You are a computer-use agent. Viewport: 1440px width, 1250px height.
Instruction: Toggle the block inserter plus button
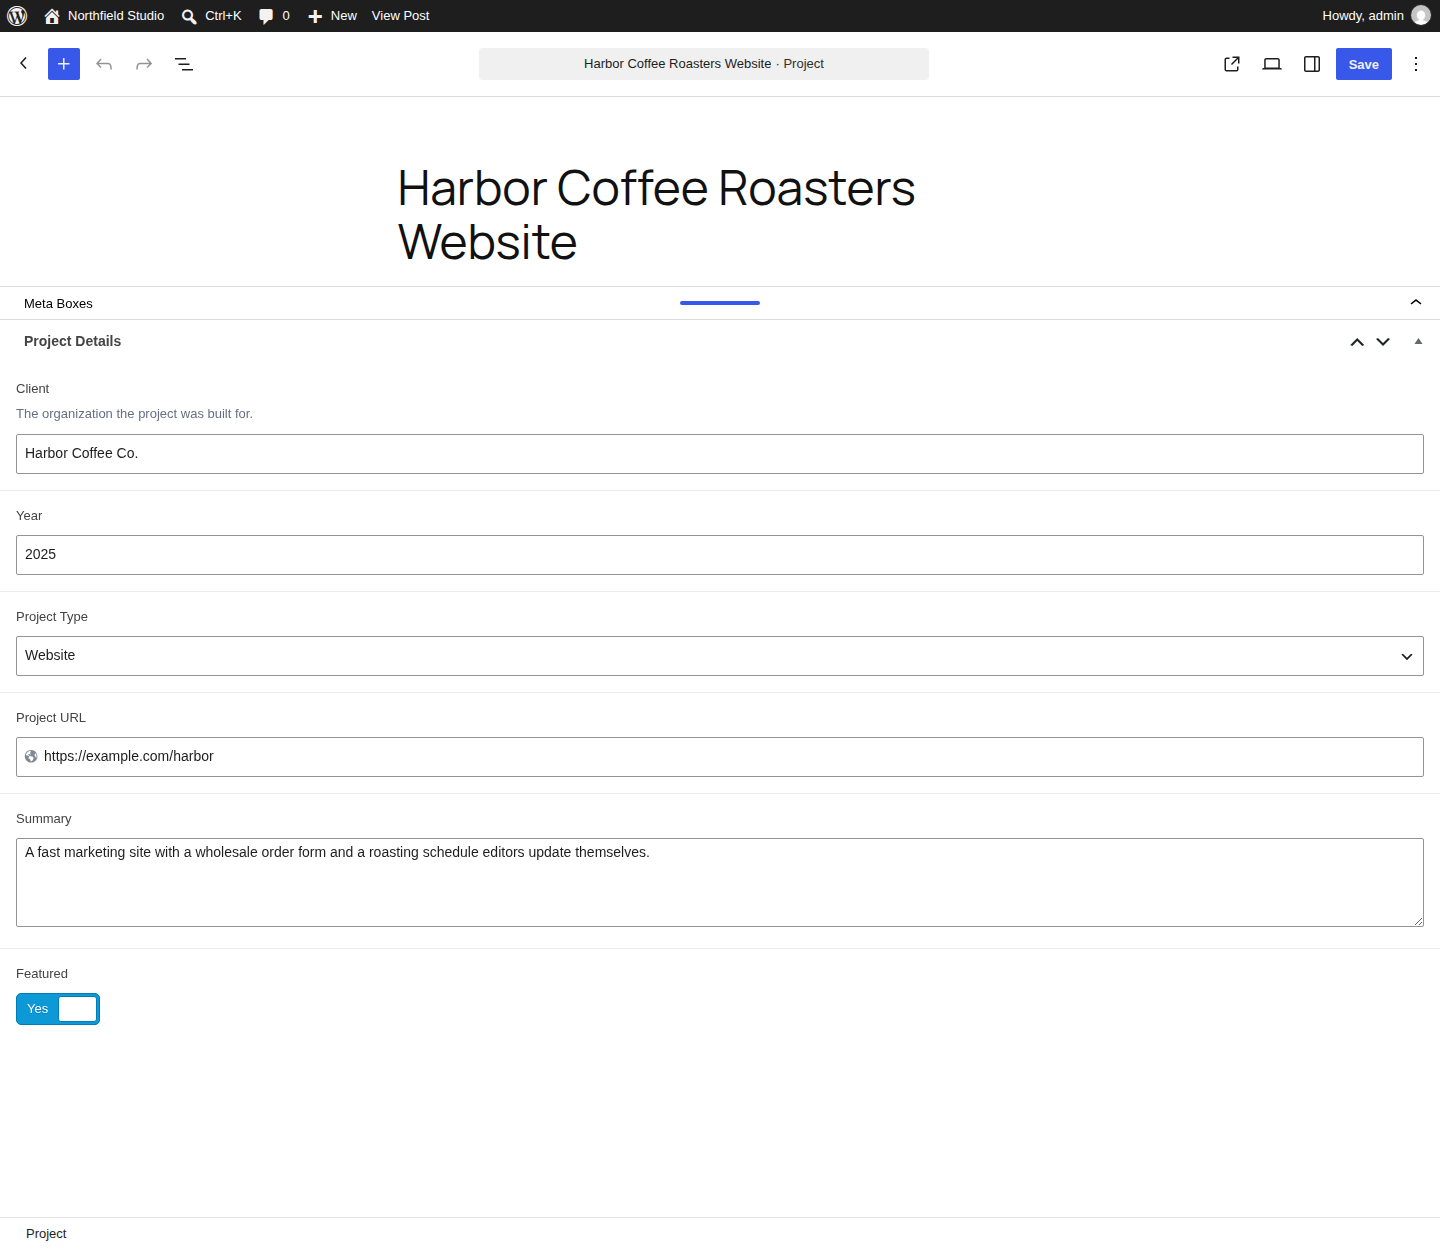[64, 64]
